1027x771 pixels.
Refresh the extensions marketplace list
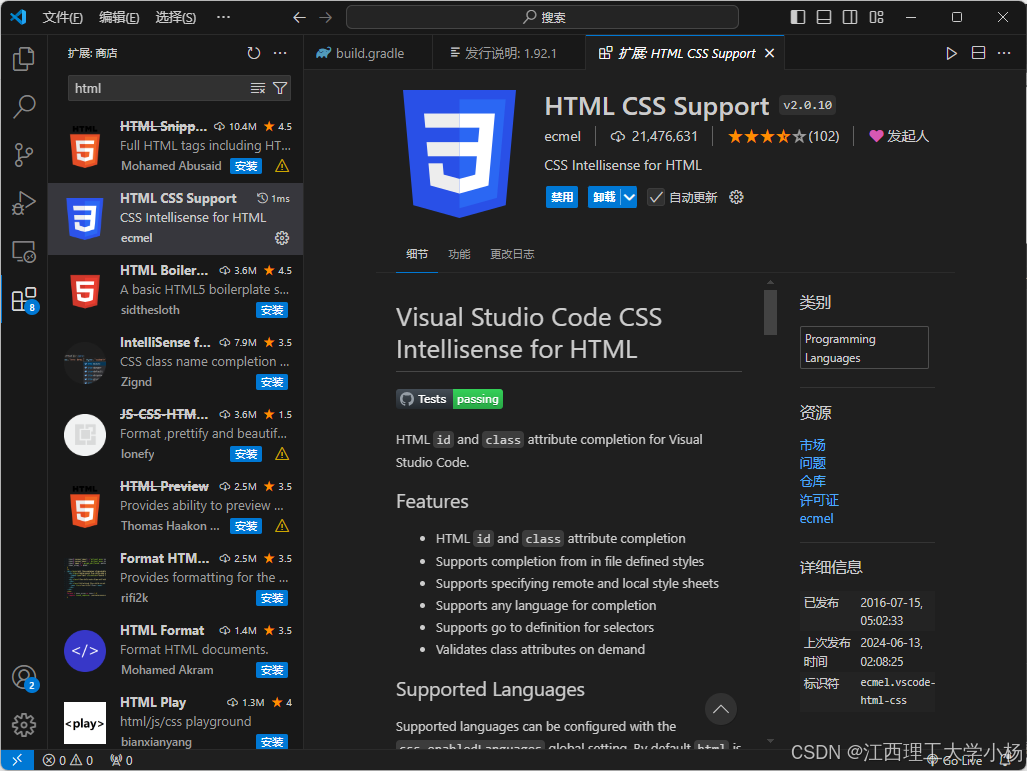[254, 53]
